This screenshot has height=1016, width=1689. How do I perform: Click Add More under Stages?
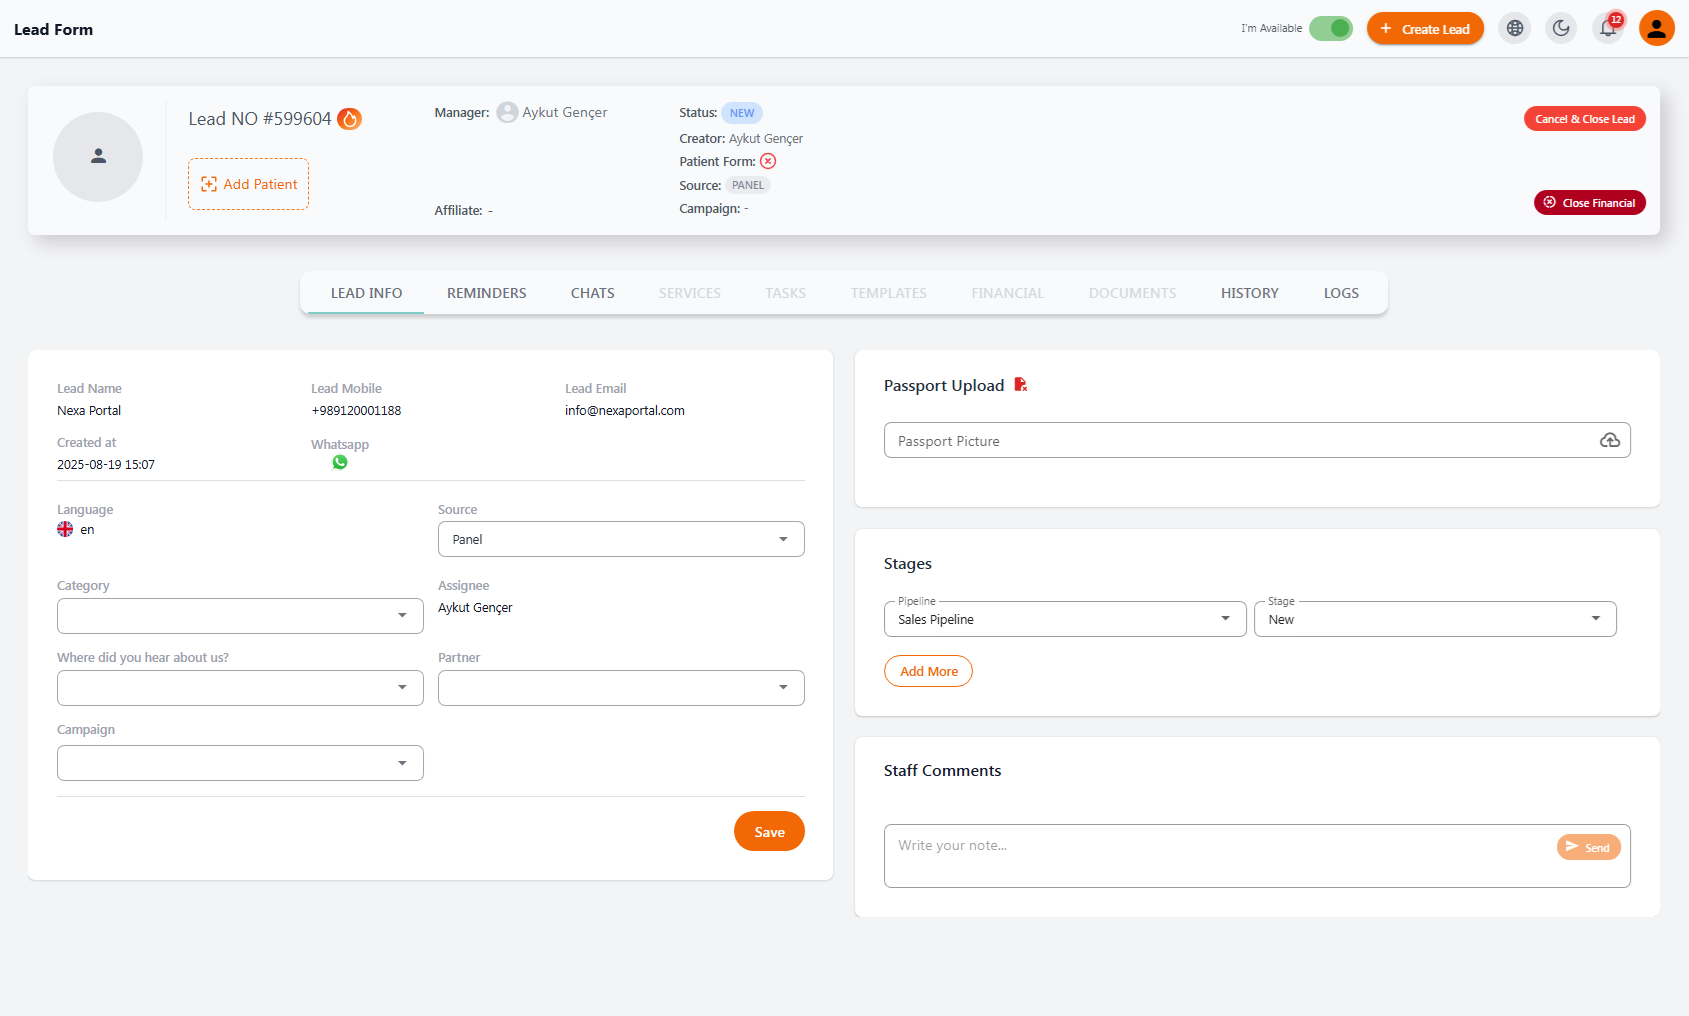click(x=928, y=671)
